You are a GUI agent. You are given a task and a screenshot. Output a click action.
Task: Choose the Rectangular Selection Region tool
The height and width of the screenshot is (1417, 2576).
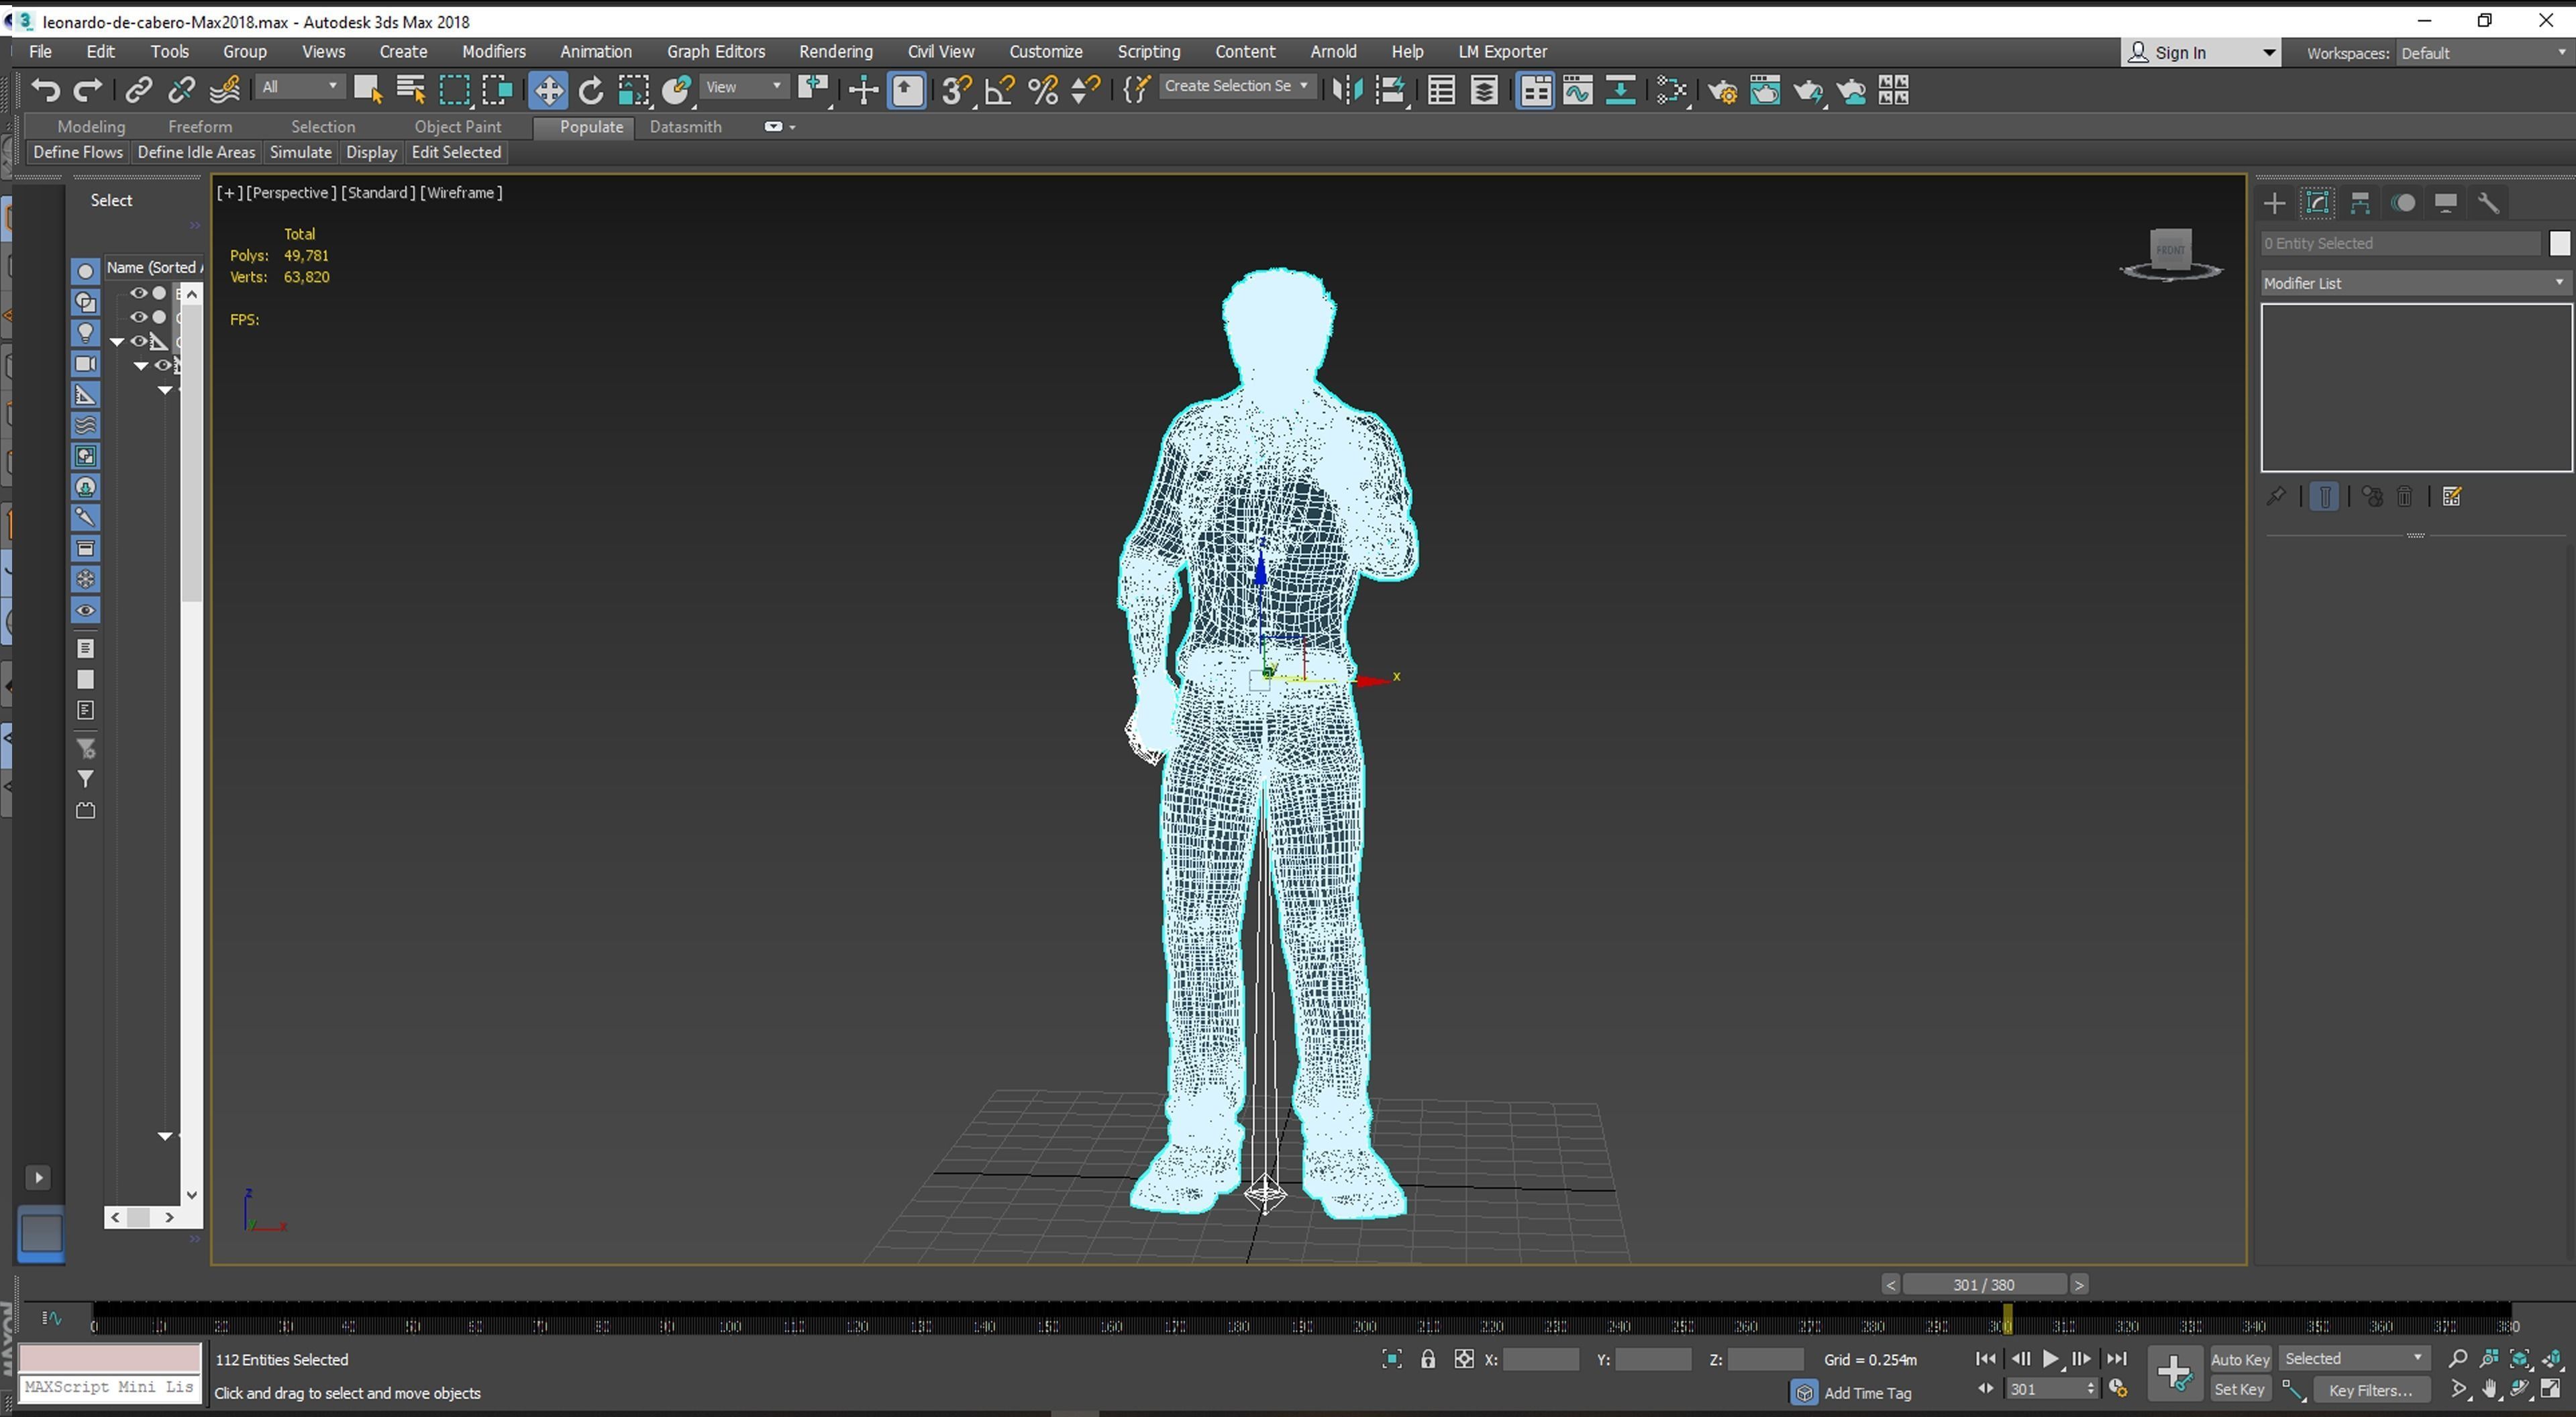point(454,91)
